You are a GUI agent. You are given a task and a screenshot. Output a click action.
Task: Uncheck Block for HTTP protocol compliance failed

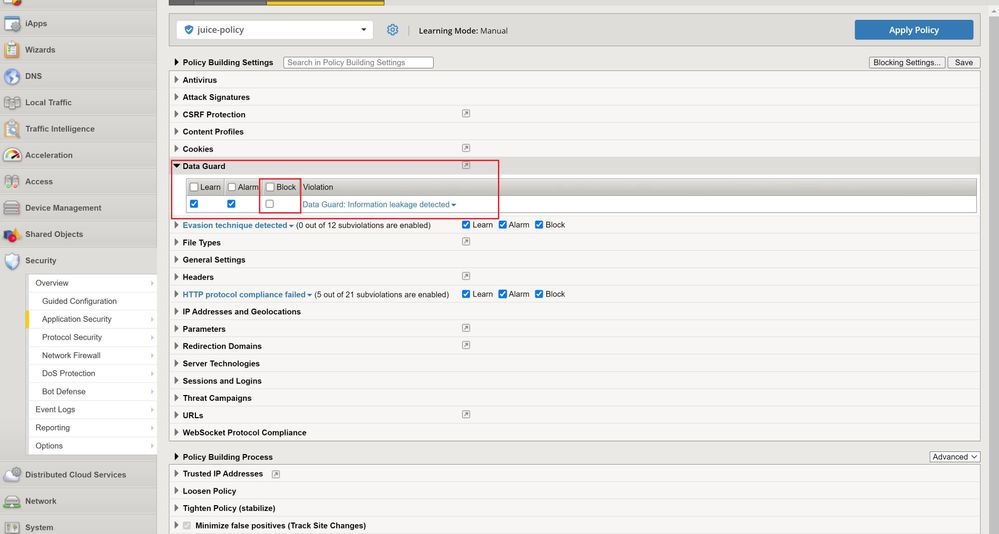[x=539, y=294]
